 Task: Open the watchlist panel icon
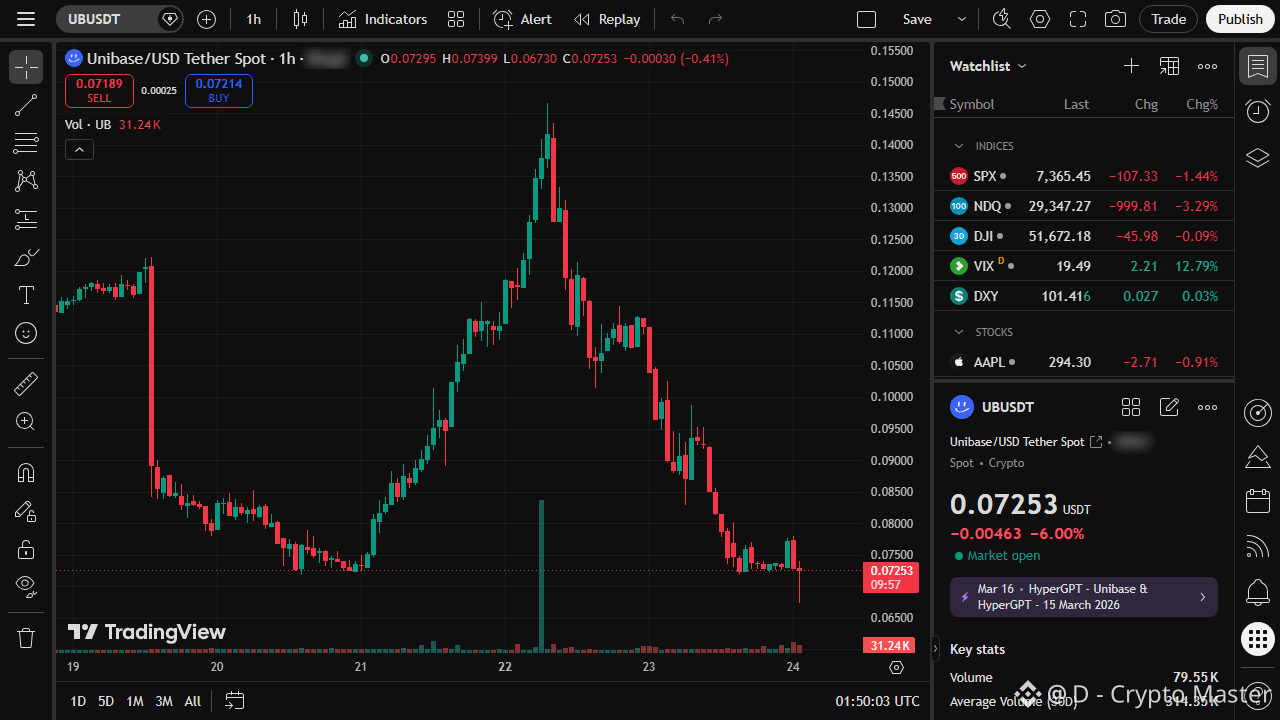pos(1258,67)
